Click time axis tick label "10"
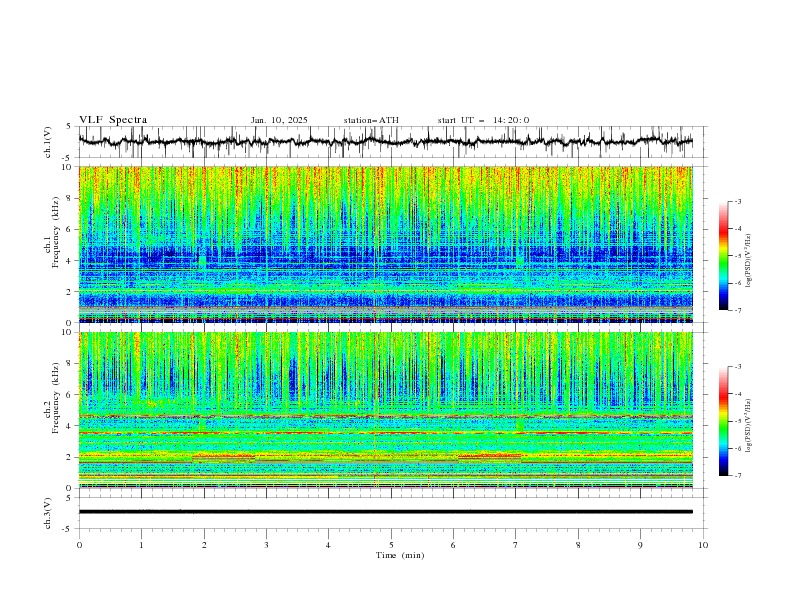The image size is (792, 612). click(x=703, y=545)
